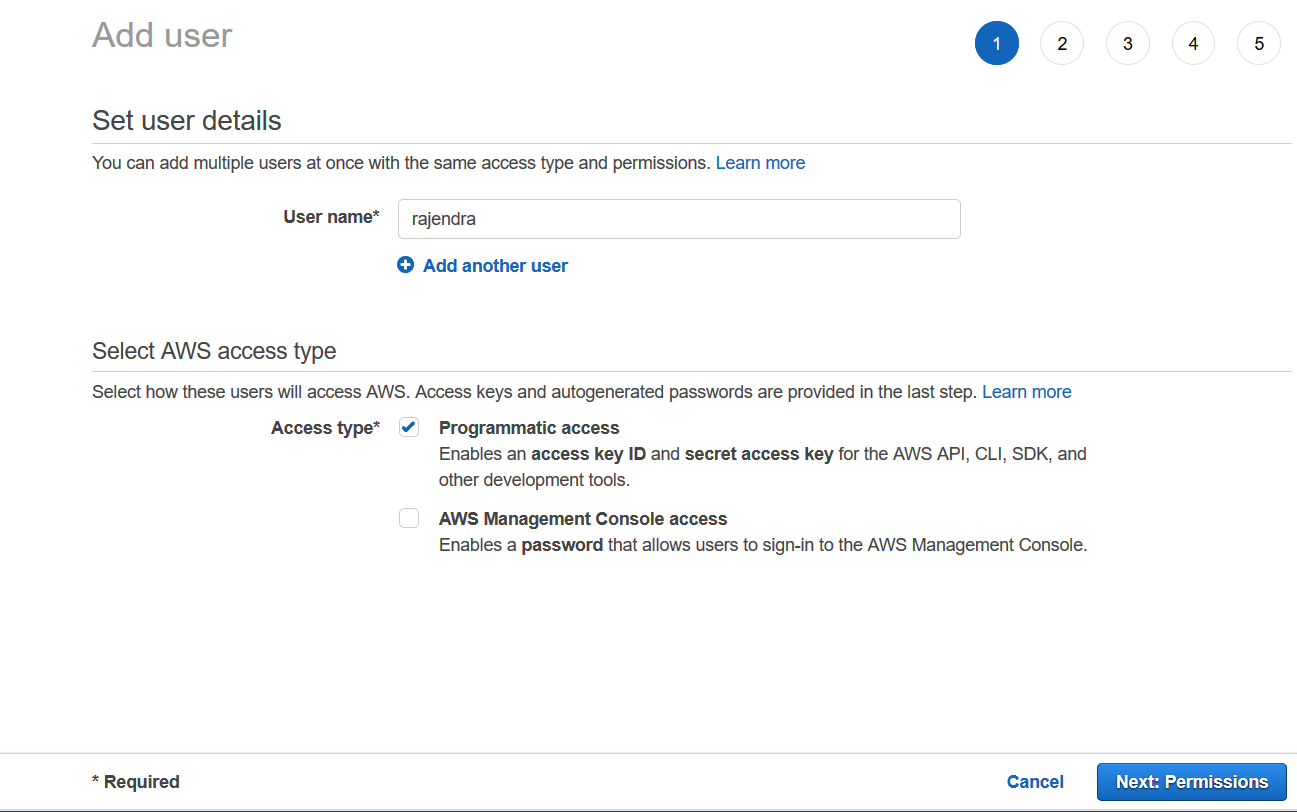Click the plus icon beside Add another user
The image size is (1297, 812).
pyautogui.click(x=405, y=265)
